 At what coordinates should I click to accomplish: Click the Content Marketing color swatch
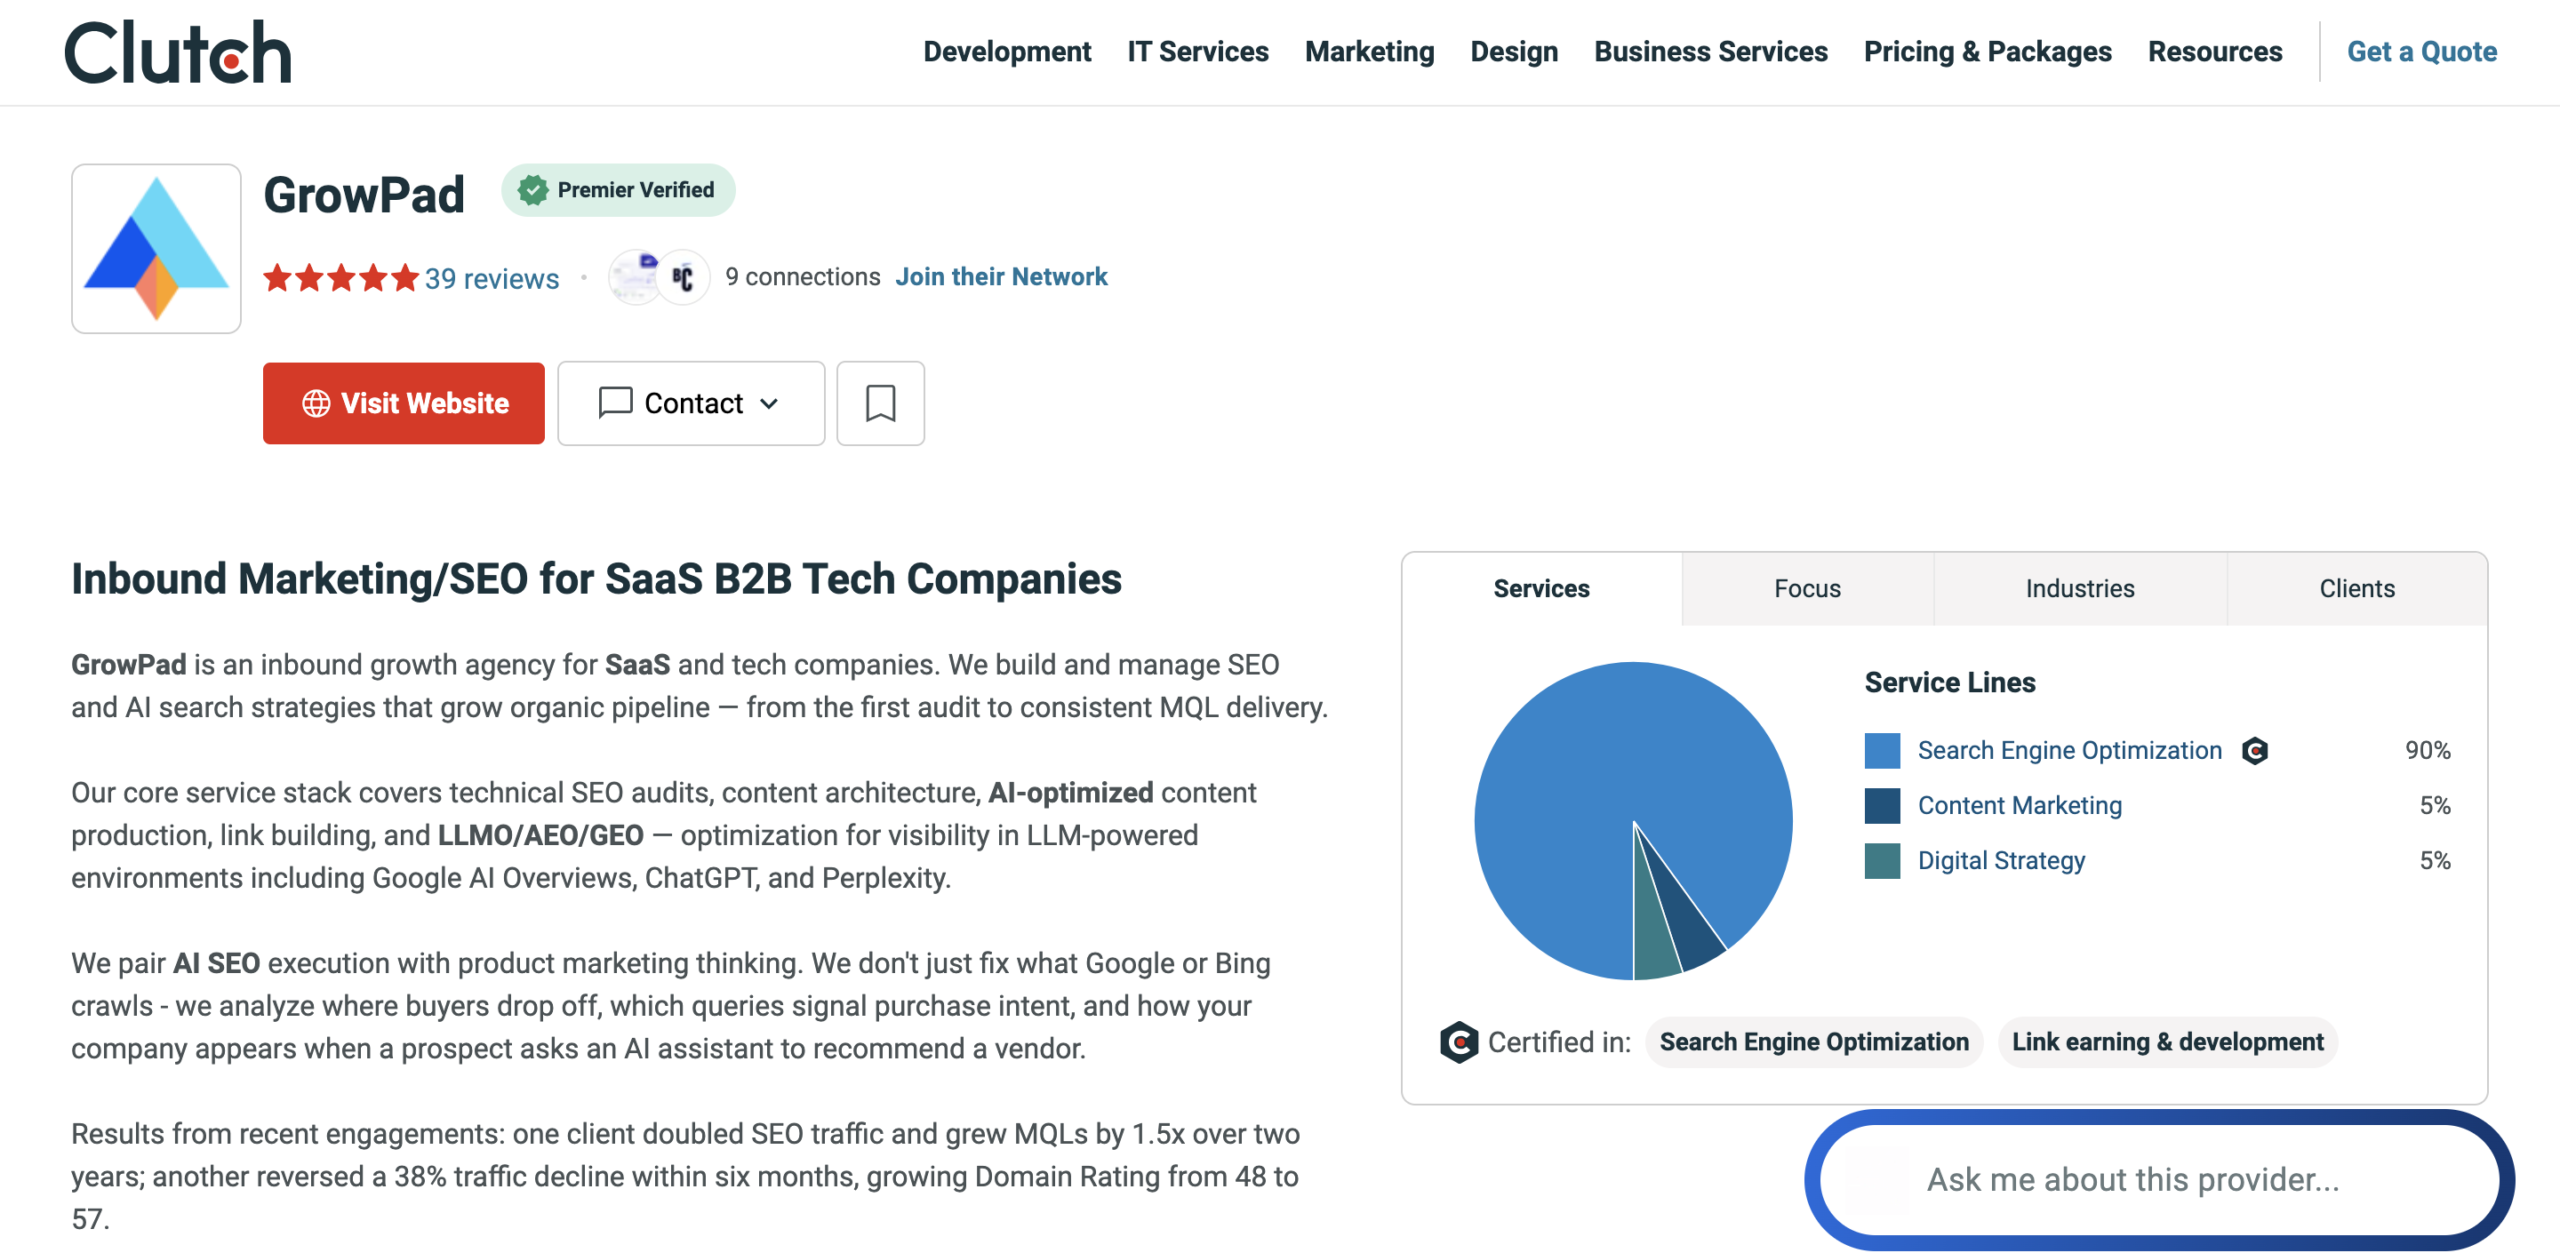pyautogui.click(x=1882, y=805)
